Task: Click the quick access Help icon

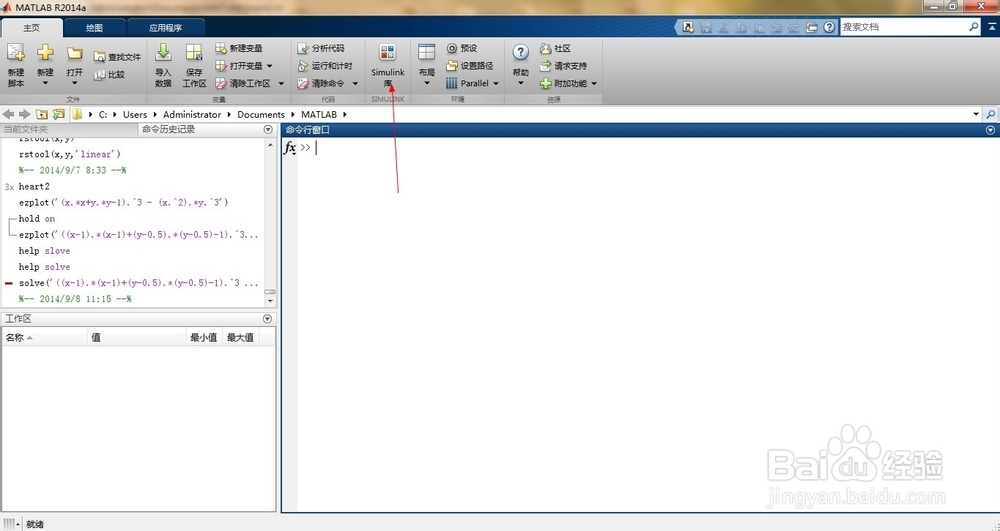Action: [828, 27]
